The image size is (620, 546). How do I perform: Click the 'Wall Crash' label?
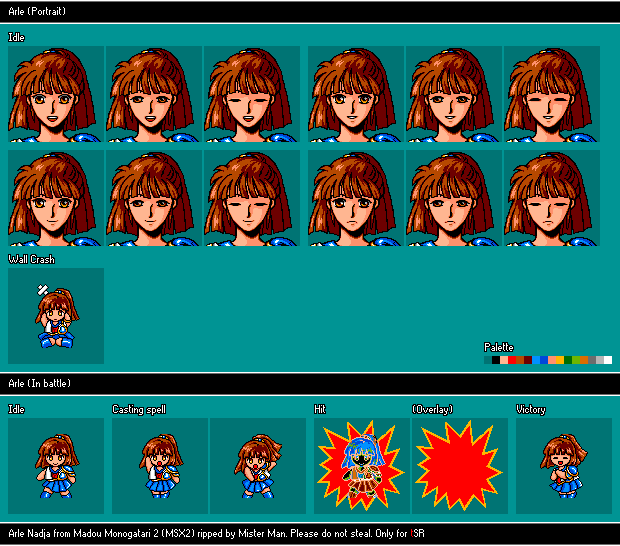pos(32,259)
